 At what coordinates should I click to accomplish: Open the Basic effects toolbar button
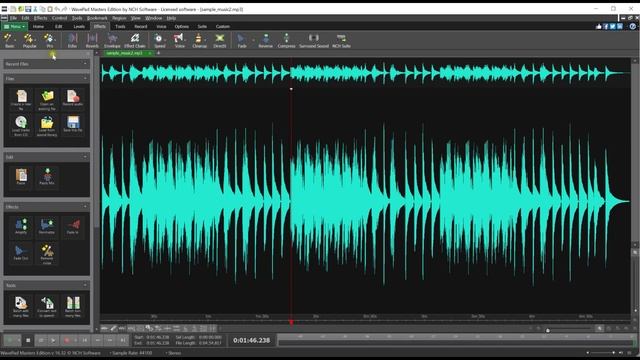[9, 40]
